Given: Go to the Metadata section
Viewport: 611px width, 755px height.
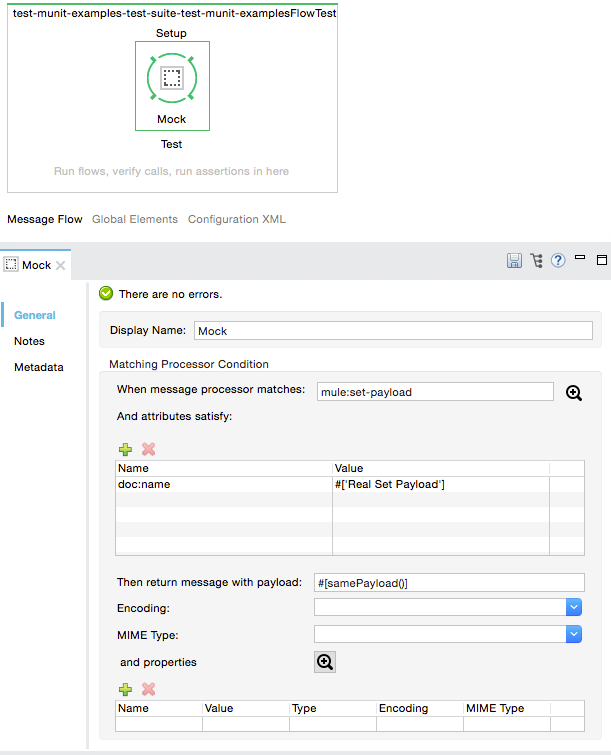Looking at the screenshot, I should pyautogui.click(x=38, y=367).
